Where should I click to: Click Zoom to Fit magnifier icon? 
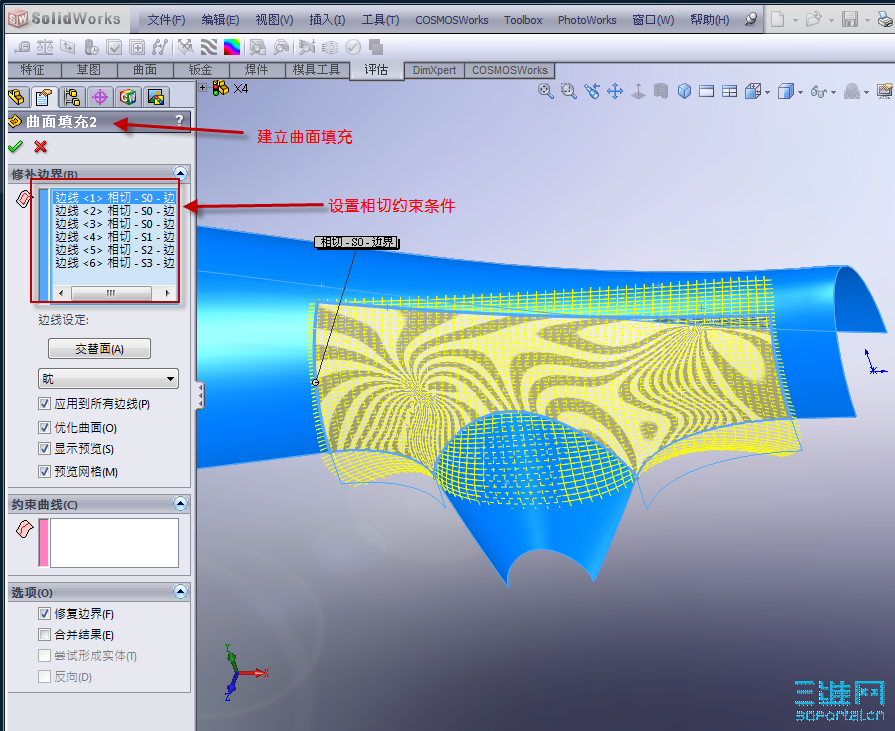pyautogui.click(x=546, y=91)
